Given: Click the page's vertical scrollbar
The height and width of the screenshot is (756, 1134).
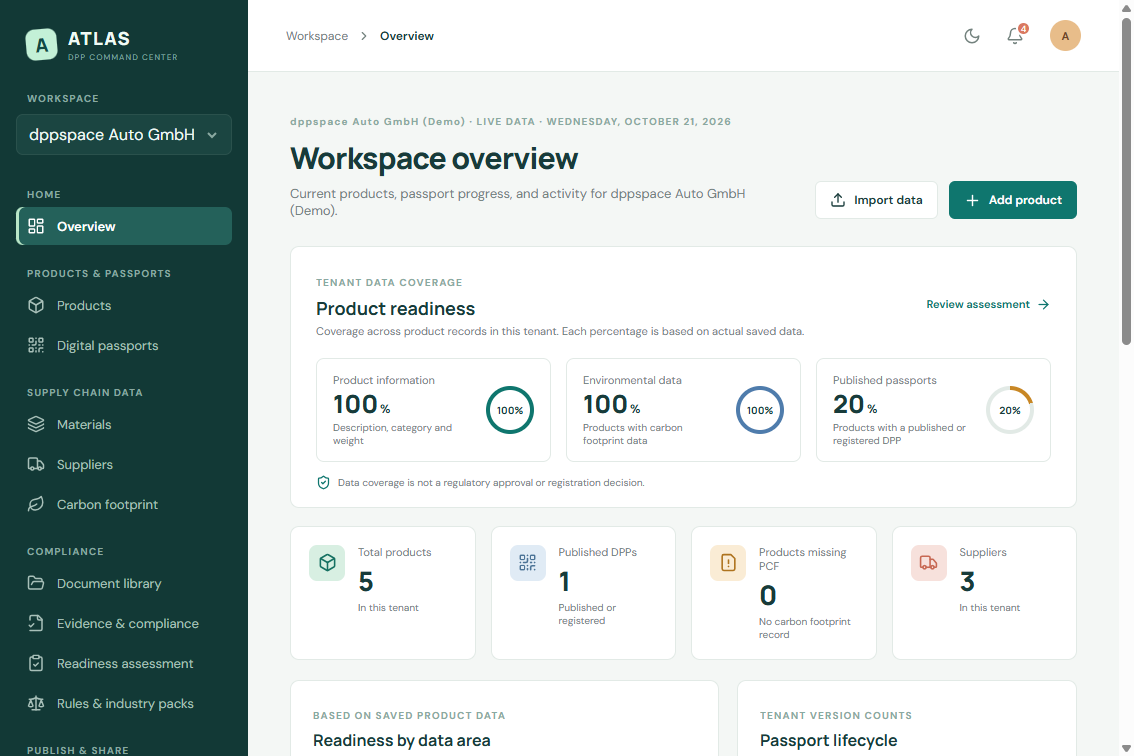Looking at the screenshot, I should click(x=1126, y=181).
